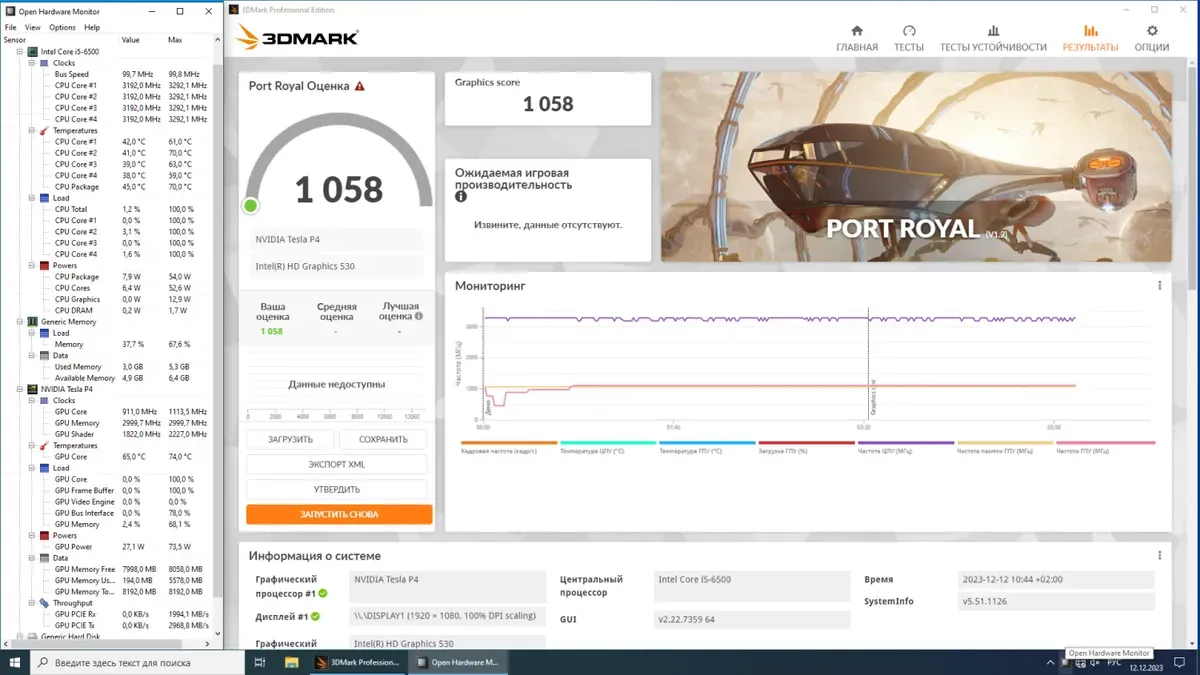
Task: Click the purple CPU frequency legend swatch
Action: (x=906, y=443)
